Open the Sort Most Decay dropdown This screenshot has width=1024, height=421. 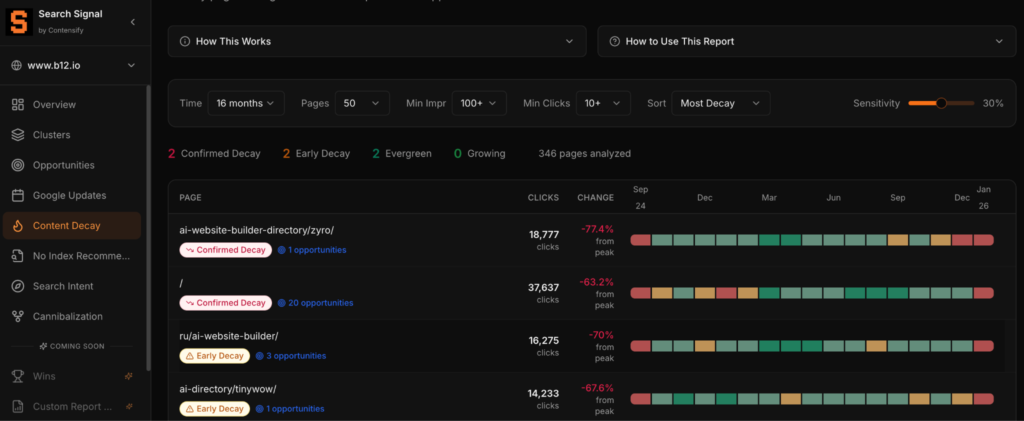coord(720,103)
